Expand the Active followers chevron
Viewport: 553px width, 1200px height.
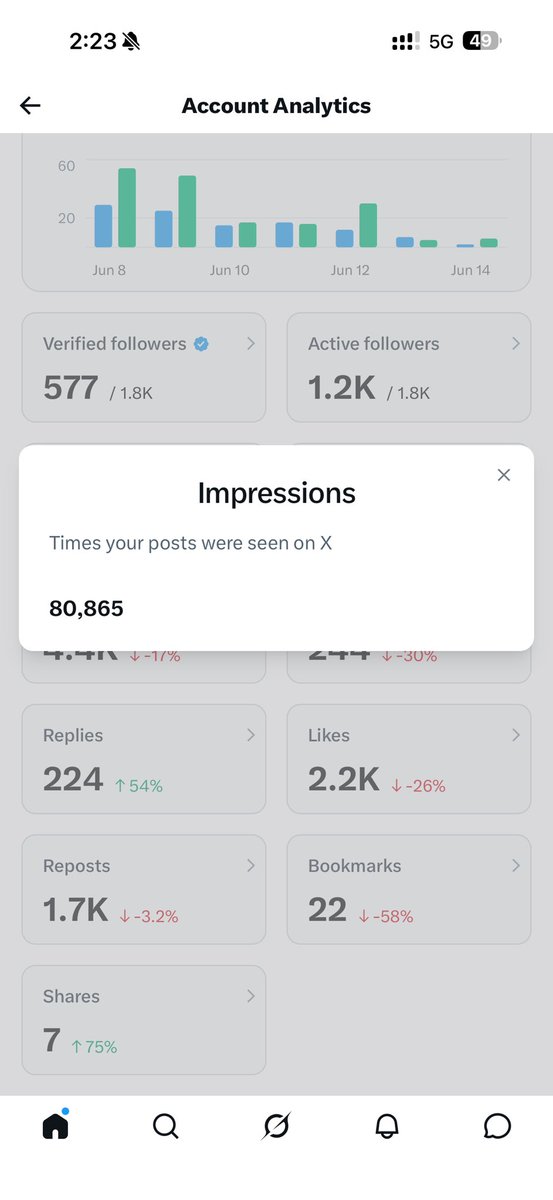[515, 343]
